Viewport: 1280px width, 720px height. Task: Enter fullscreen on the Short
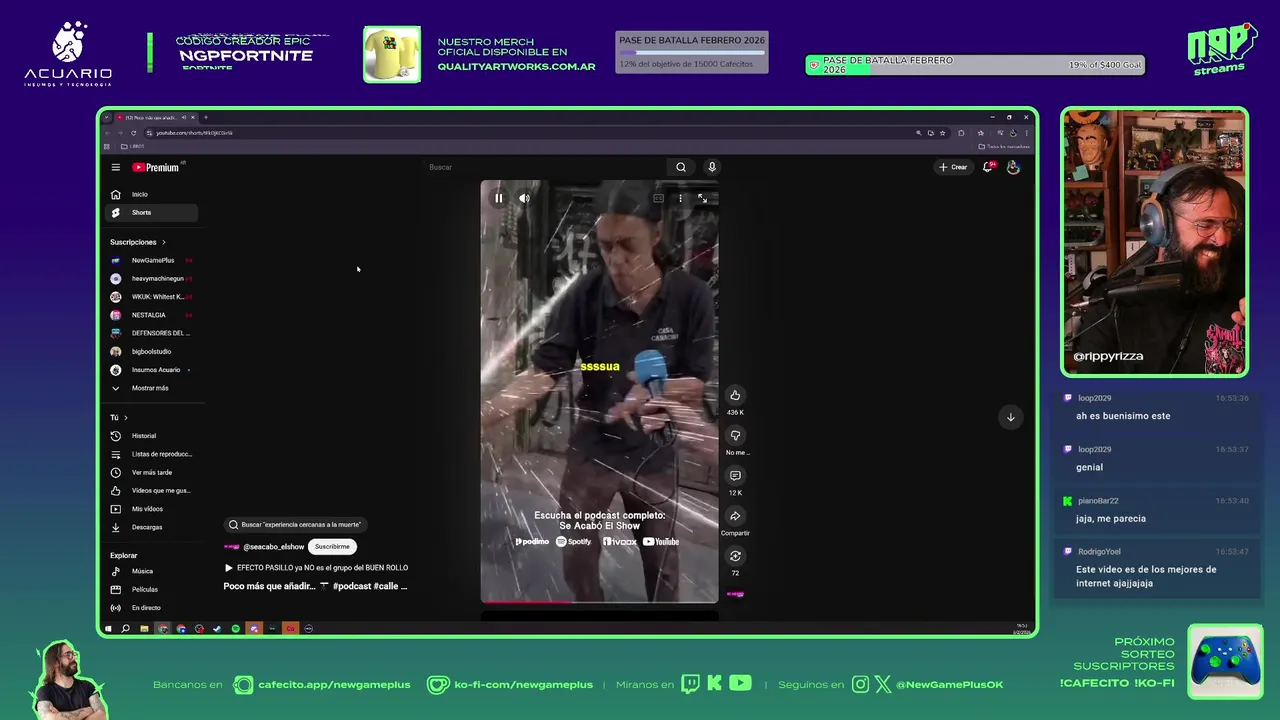(x=702, y=198)
